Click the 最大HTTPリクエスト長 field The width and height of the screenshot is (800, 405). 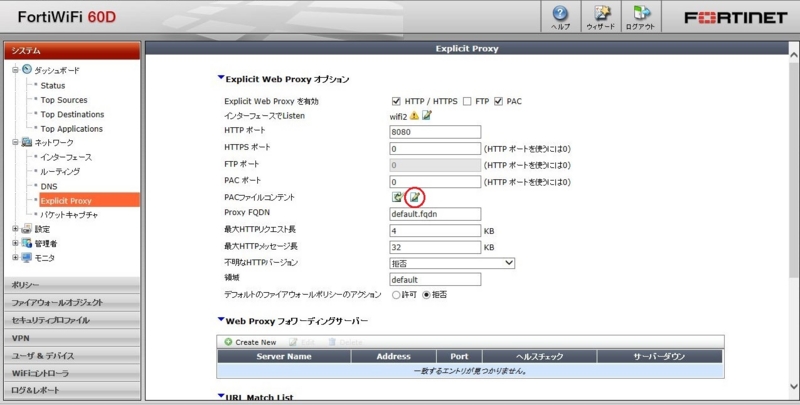[435, 231]
